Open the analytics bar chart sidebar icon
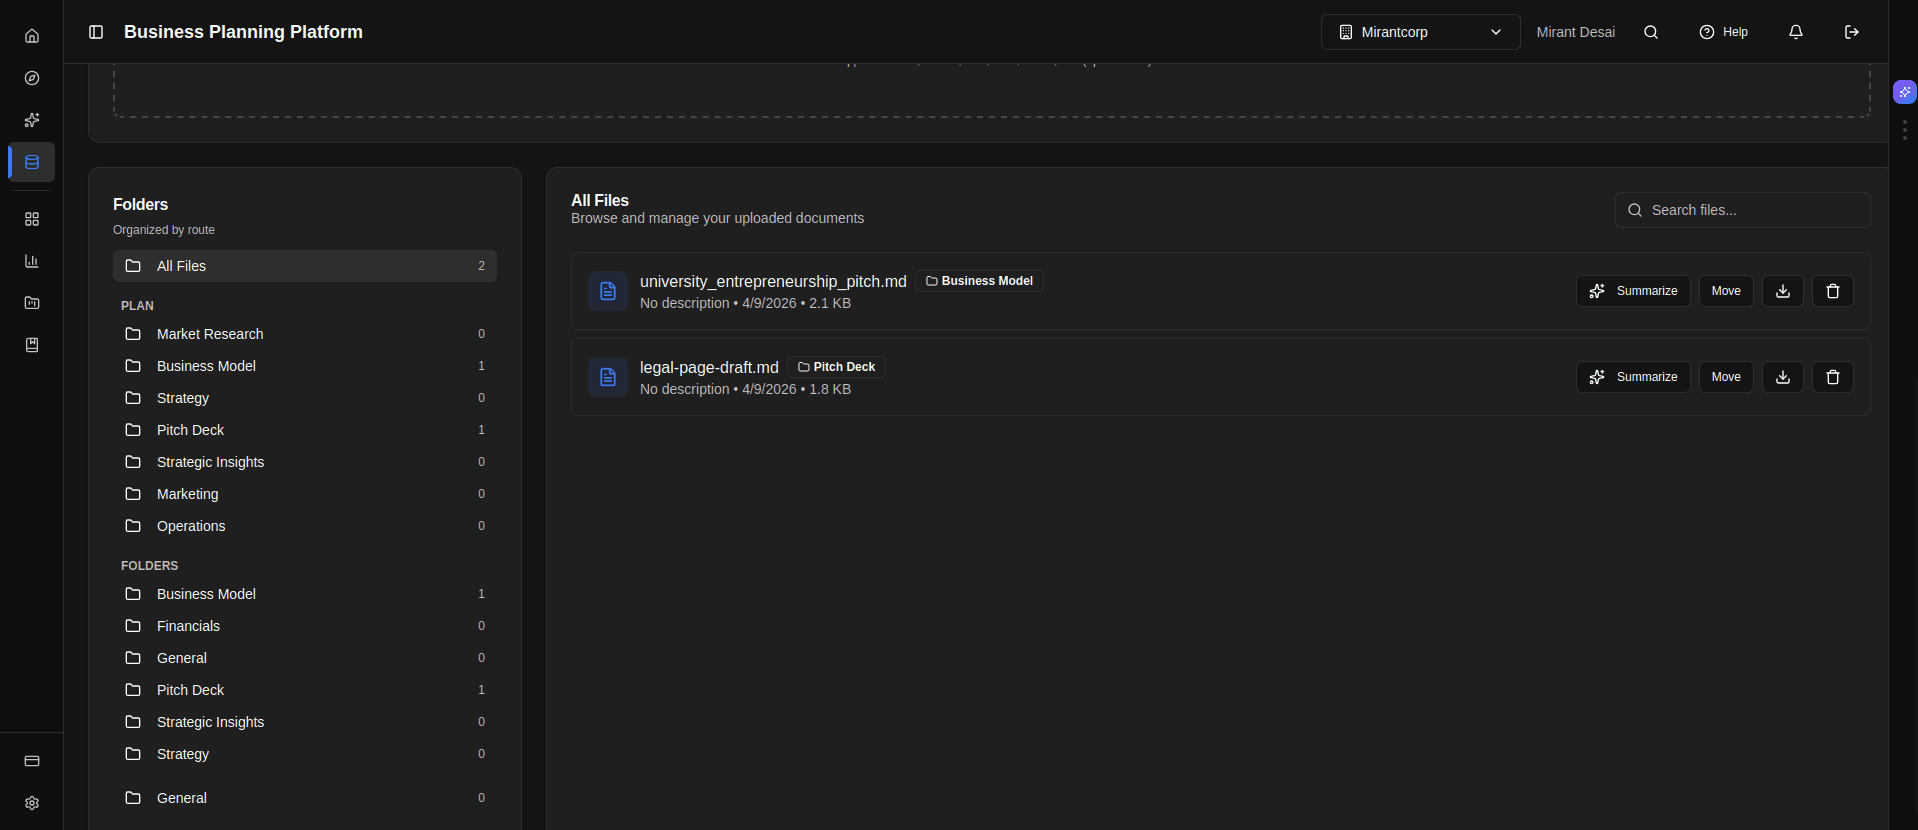This screenshot has width=1918, height=830. coord(32,261)
